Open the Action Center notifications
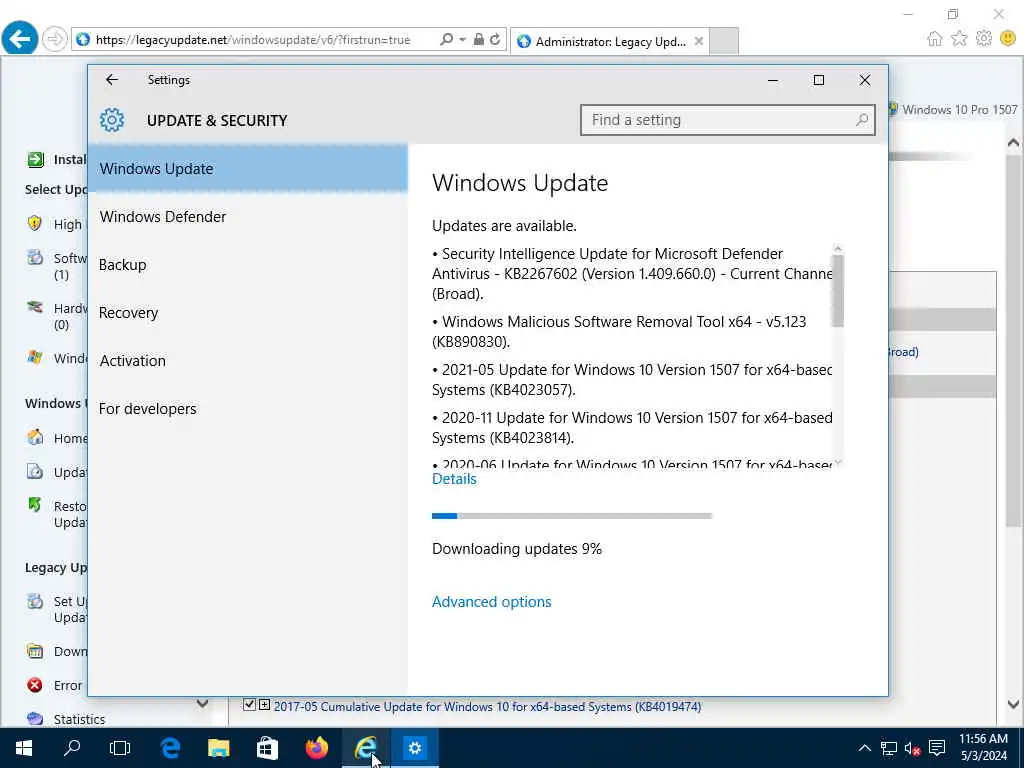The image size is (1024, 768). (937, 748)
